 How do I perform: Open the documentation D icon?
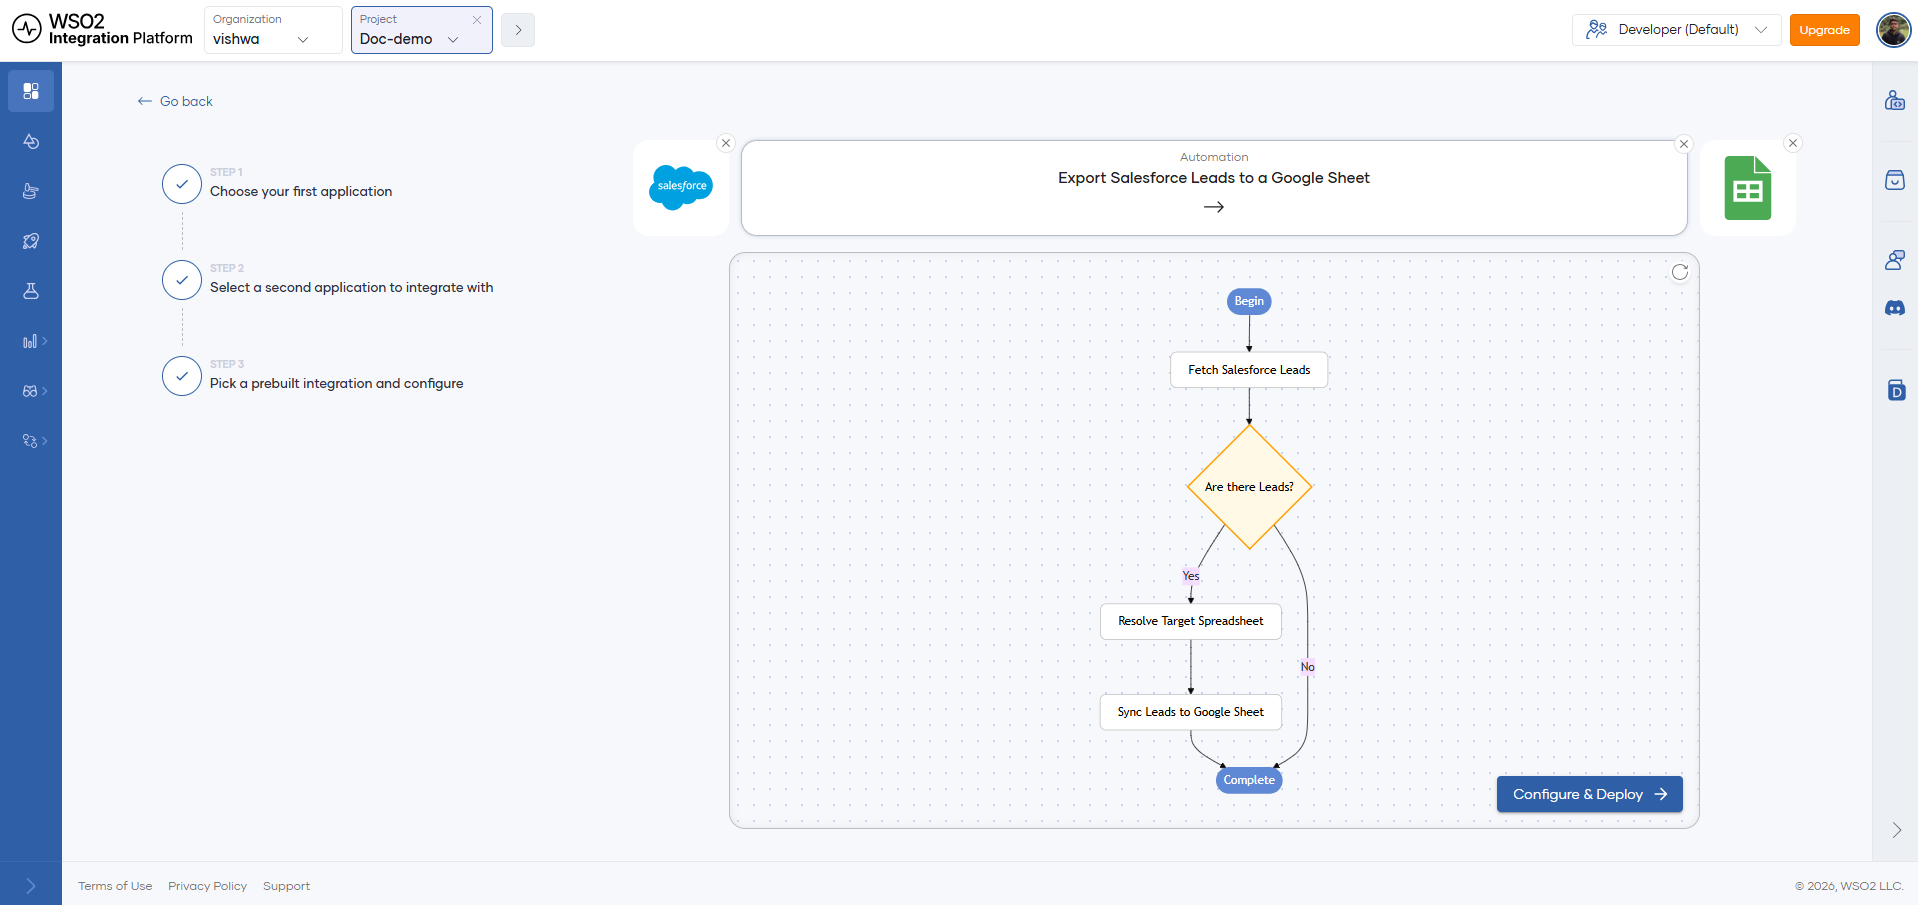tap(1896, 390)
